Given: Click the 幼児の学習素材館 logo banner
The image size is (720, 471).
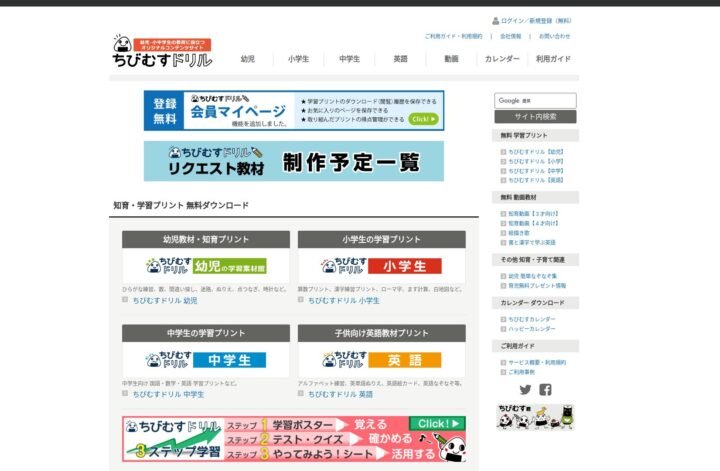Looking at the screenshot, I should point(205,267).
